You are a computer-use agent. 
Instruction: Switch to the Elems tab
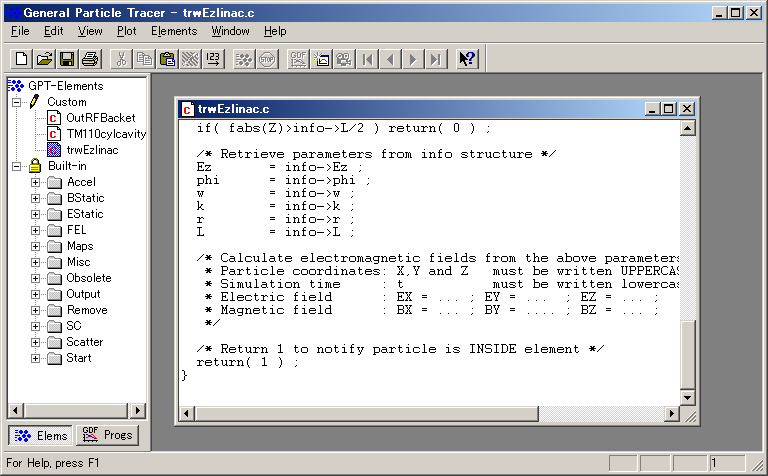point(41,435)
